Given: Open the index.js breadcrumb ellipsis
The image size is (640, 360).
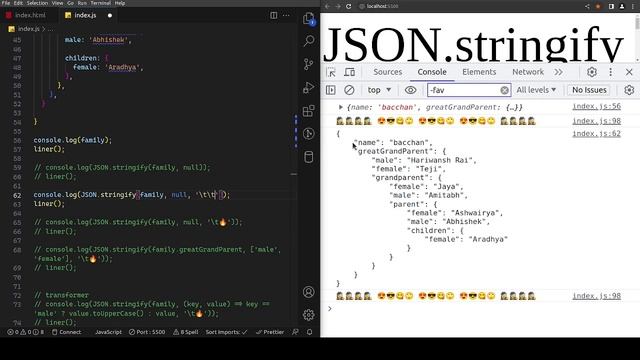Looking at the screenshot, I should 51,29.
